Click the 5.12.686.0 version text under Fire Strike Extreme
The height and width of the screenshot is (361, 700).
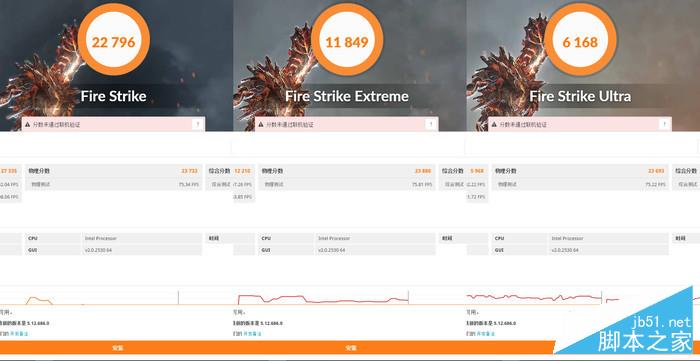(x=271, y=323)
